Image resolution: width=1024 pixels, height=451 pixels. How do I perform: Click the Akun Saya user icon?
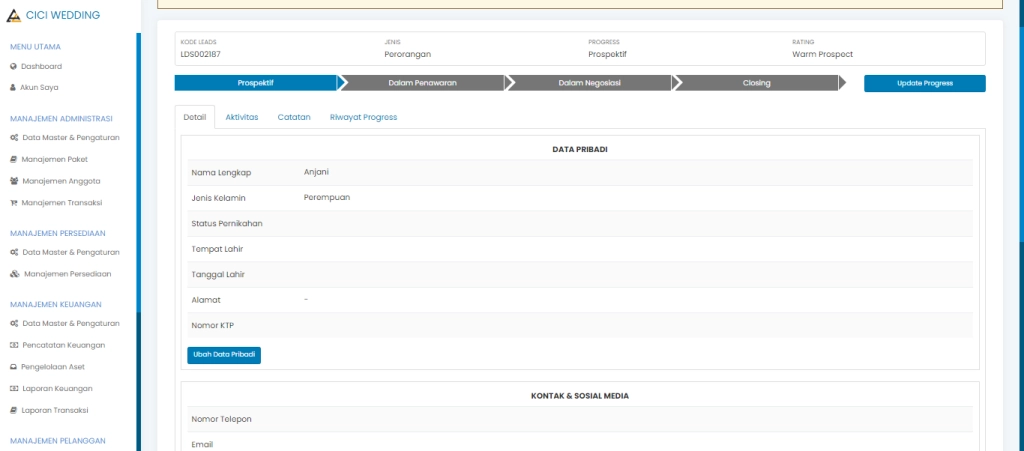pyautogui.click(x=13, y=87)
